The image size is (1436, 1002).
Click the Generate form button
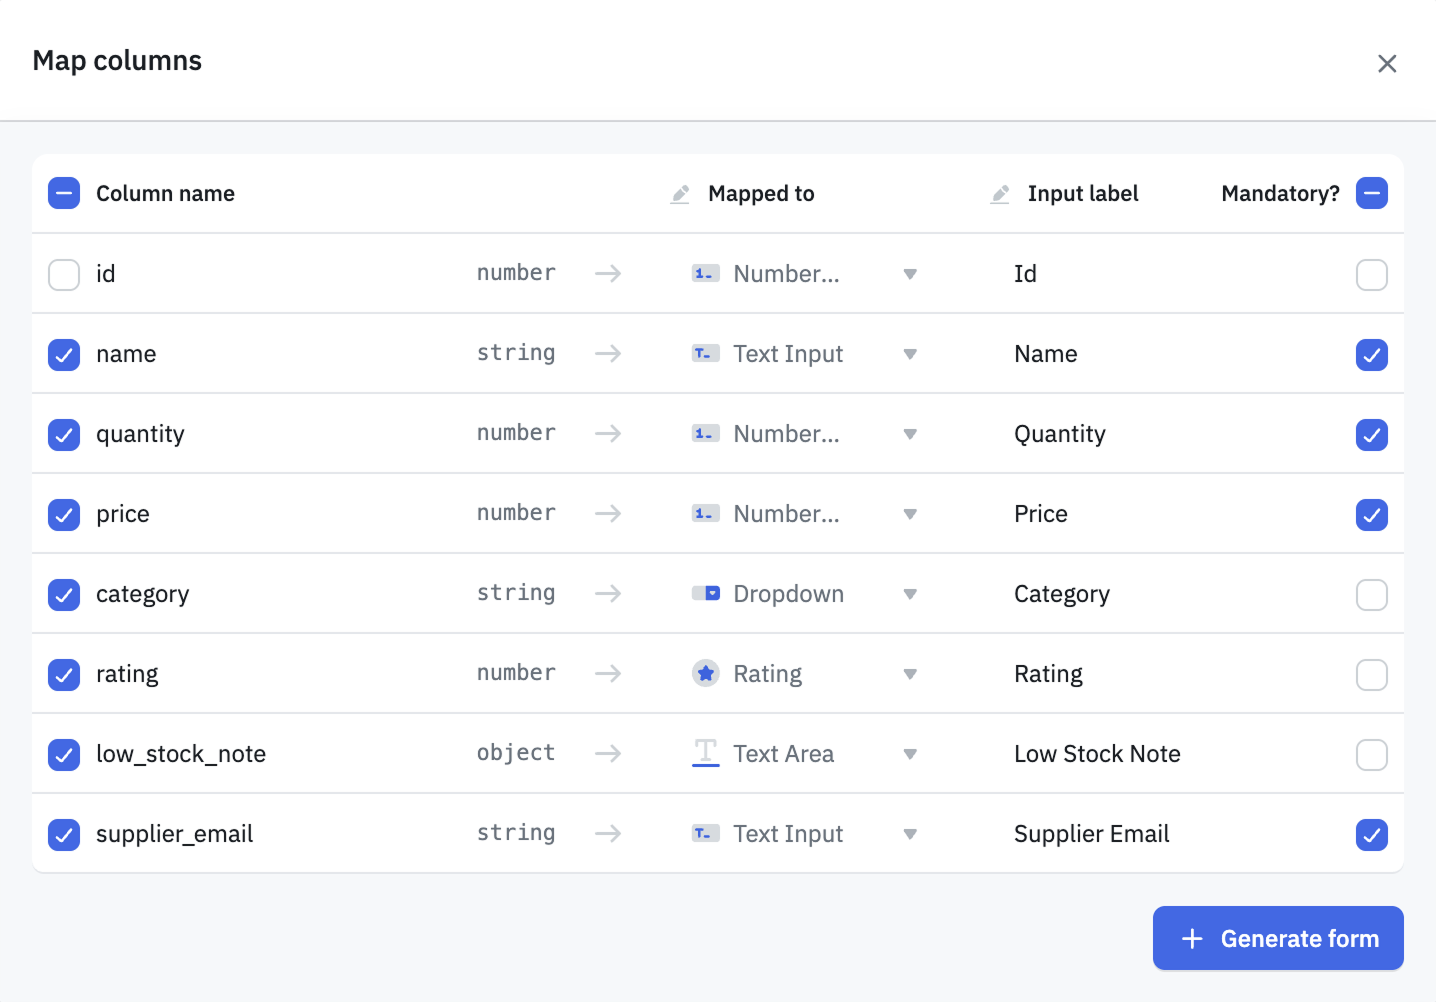(1277, 938)
